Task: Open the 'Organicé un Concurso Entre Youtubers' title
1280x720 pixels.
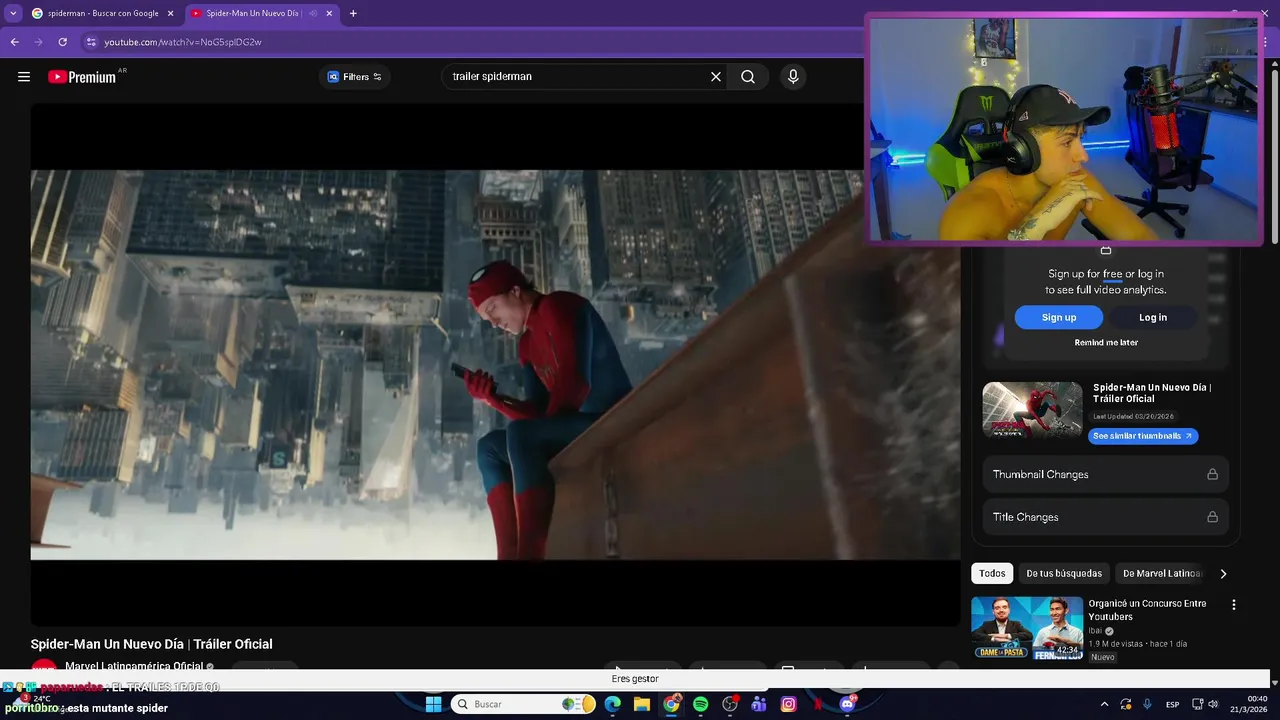Action: coord(1147,610)
